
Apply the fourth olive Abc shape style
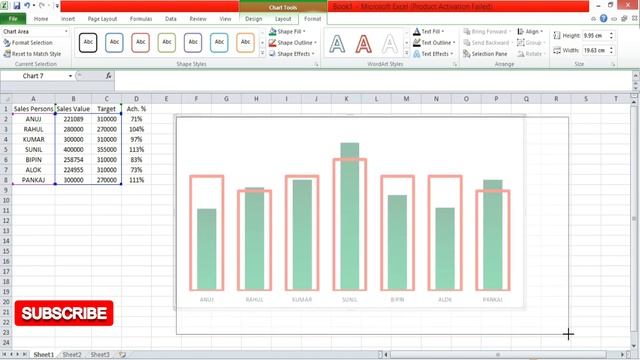(167, 42)
